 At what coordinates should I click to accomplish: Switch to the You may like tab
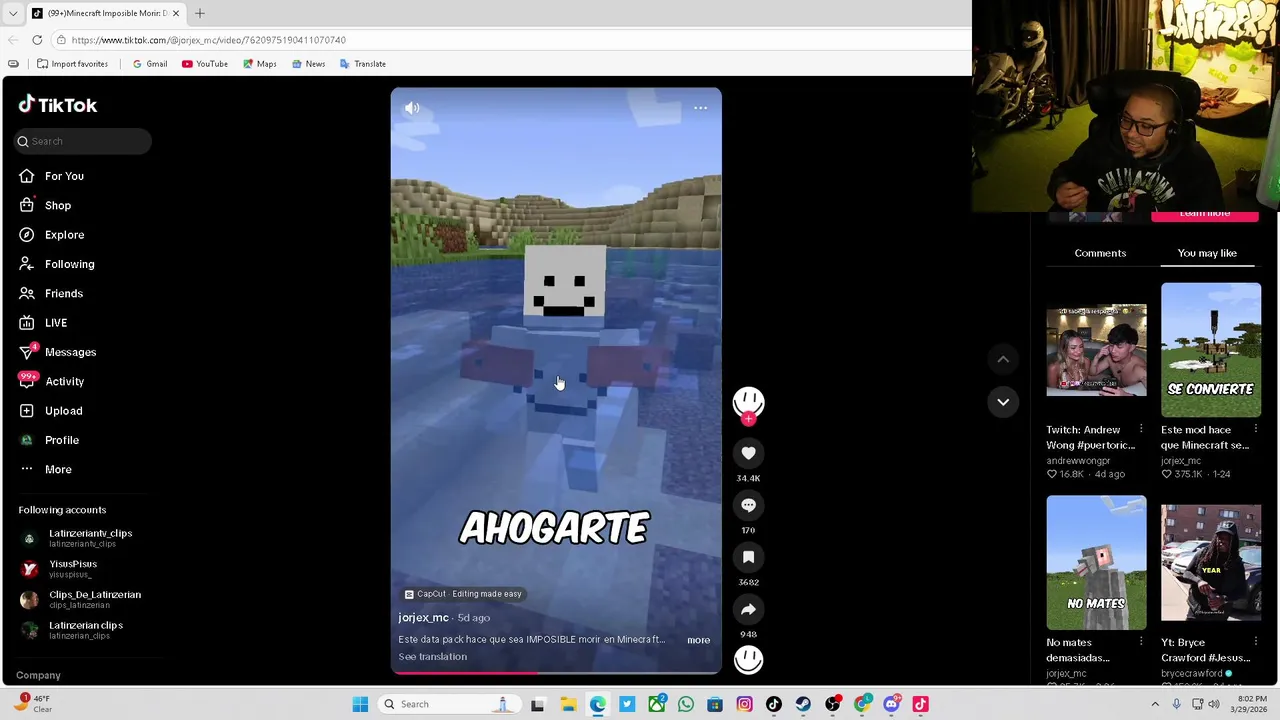tap(1207, 253)
